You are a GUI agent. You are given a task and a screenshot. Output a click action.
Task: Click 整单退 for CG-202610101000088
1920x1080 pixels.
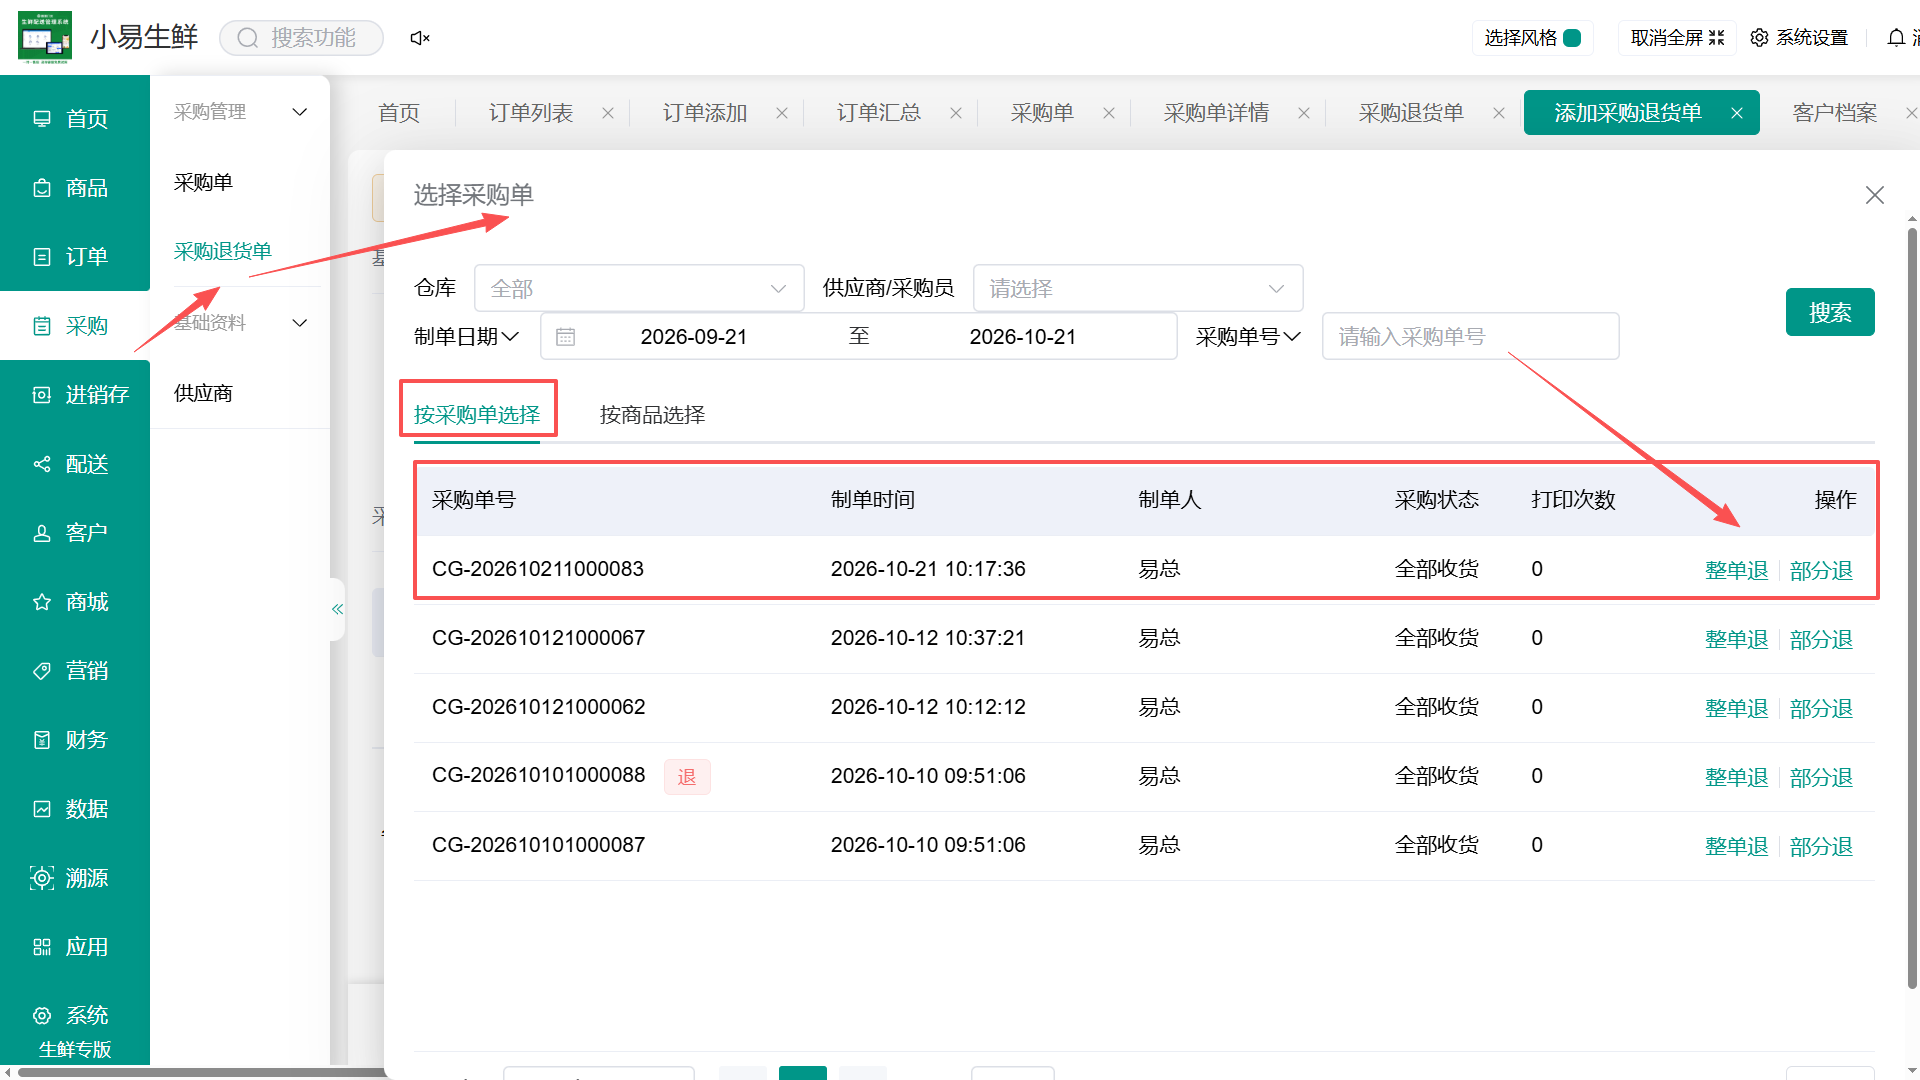click(1736, 777)
